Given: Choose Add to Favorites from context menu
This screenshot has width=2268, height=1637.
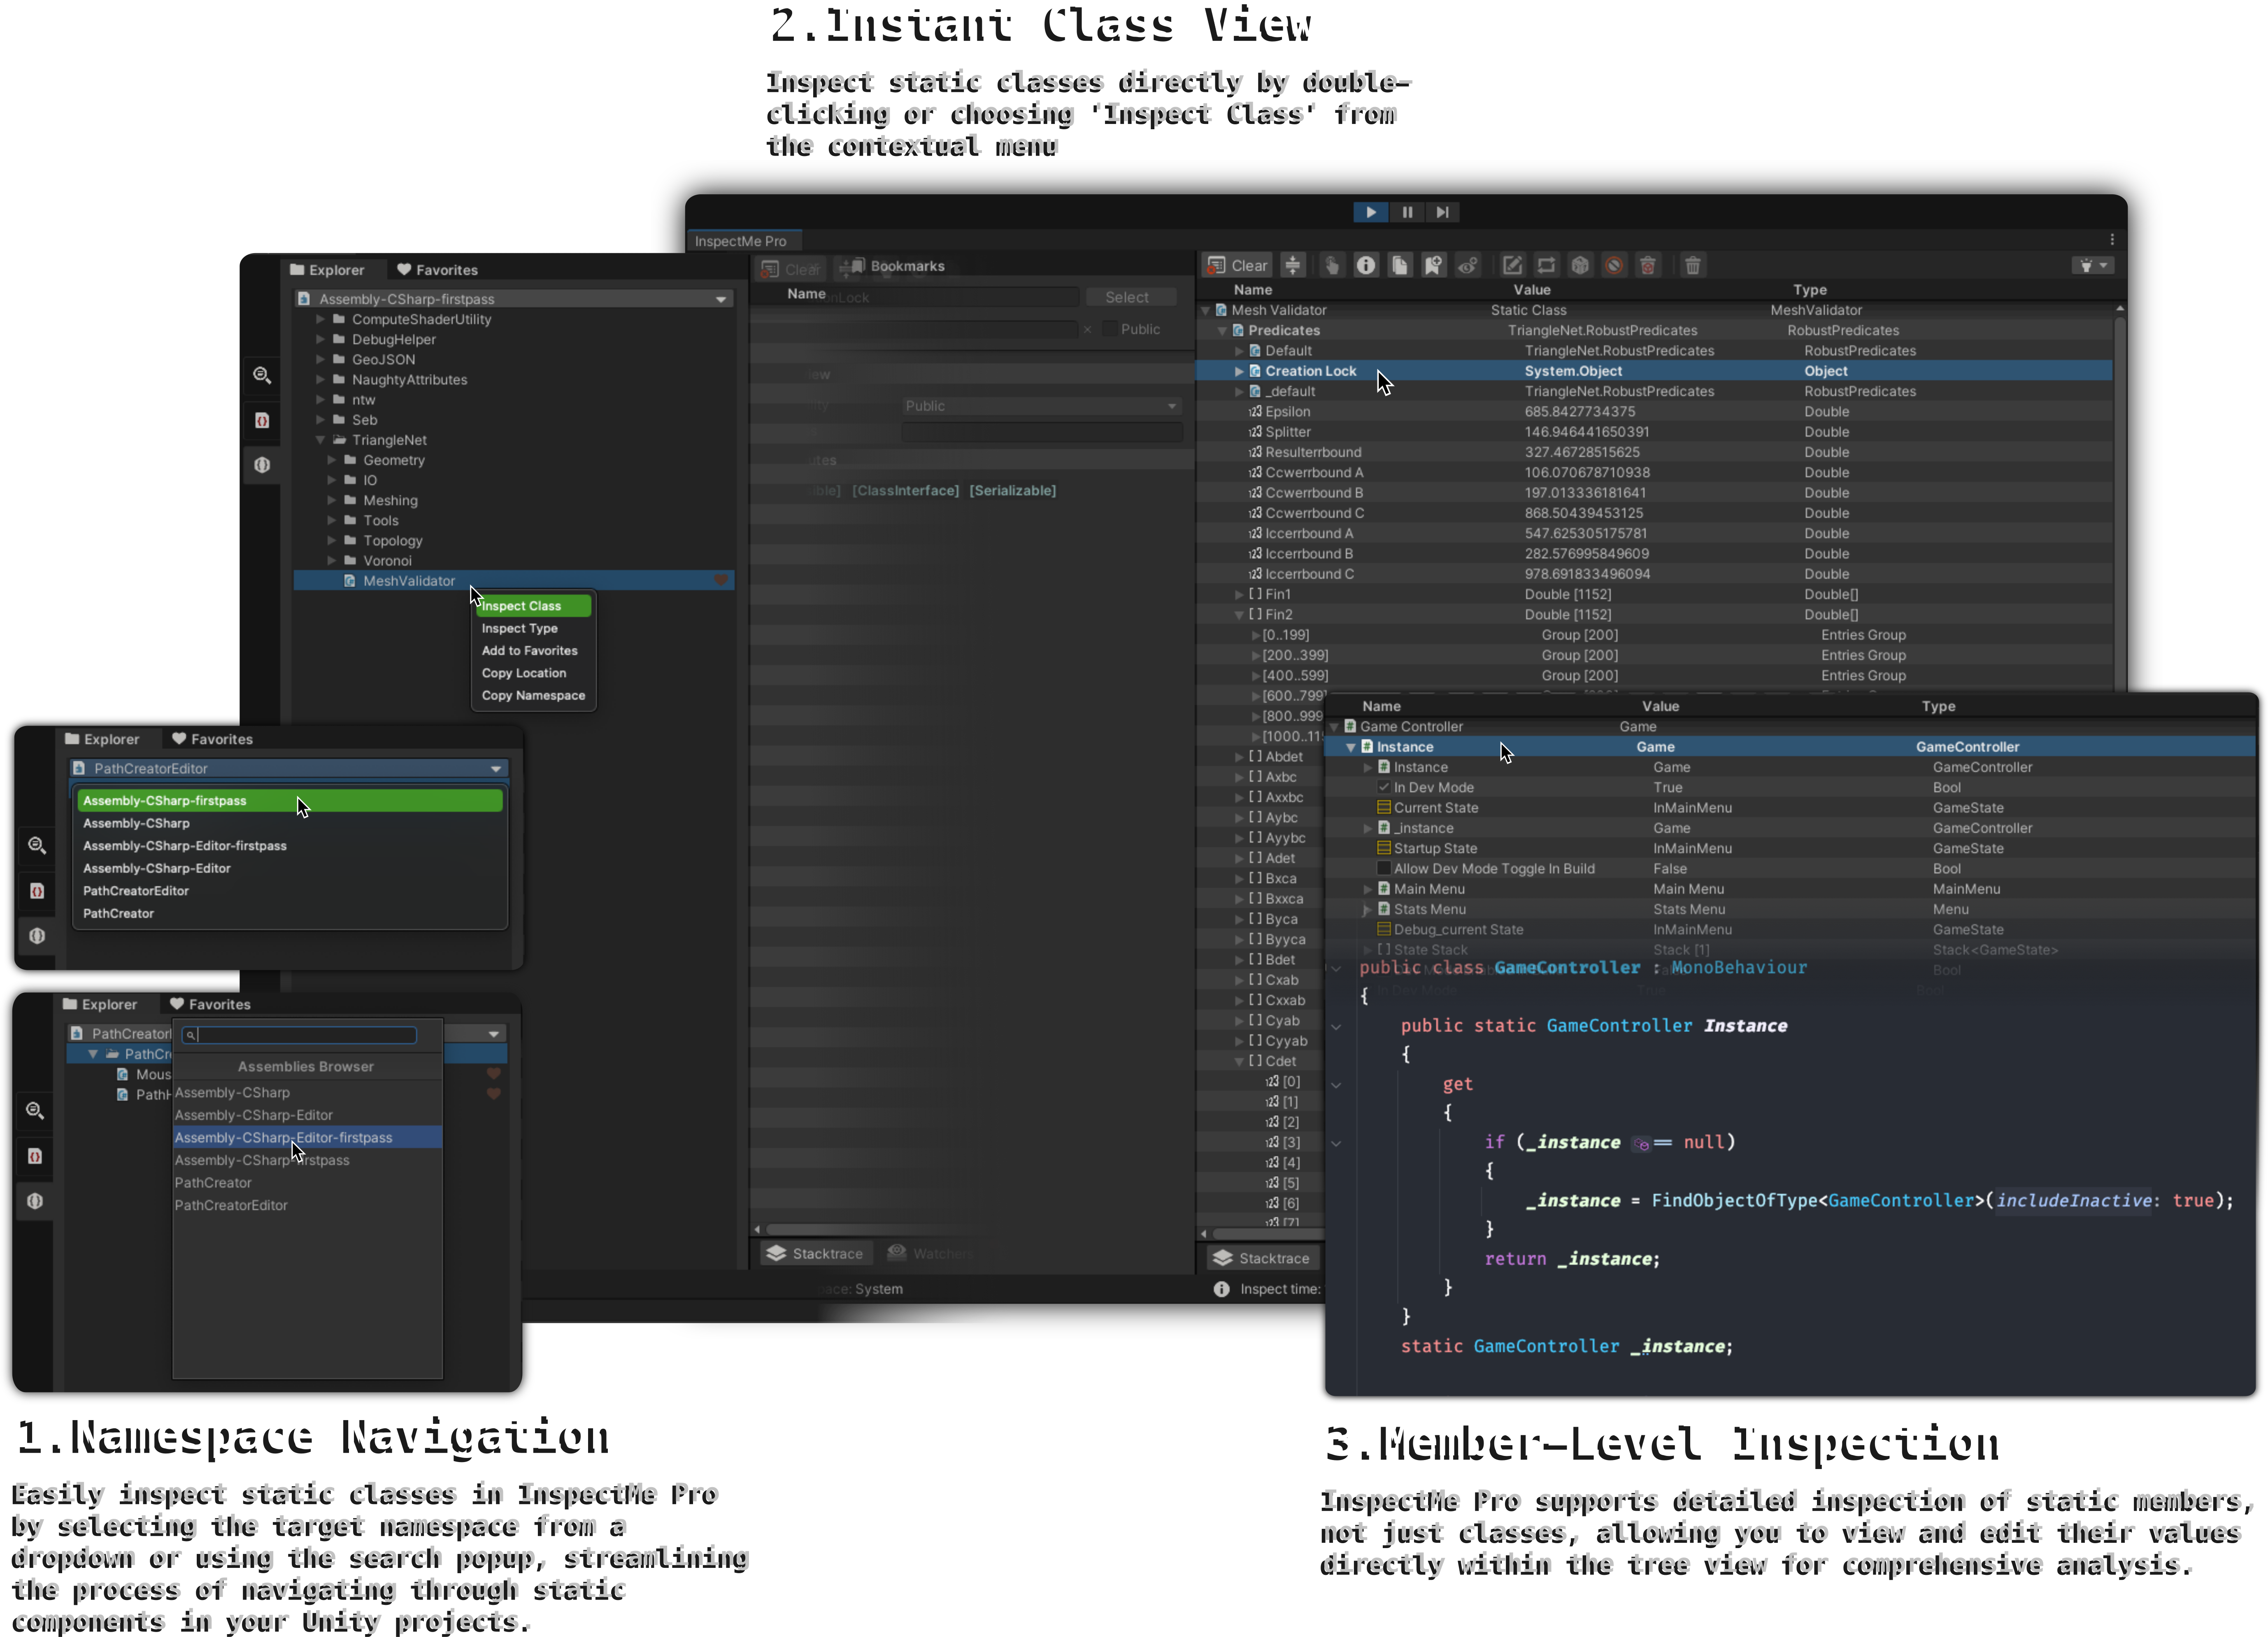Looking at the screenshot, I should [534, 651].
